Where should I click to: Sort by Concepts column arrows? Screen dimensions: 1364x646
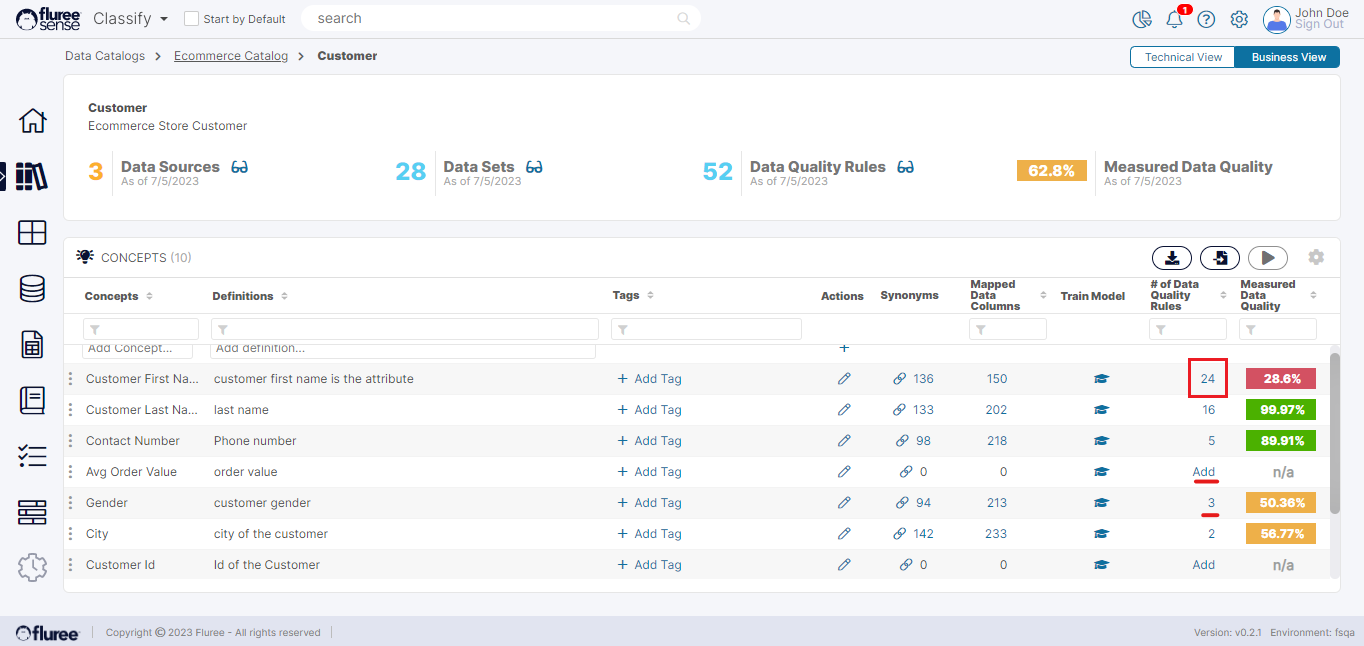pos(150,296)
